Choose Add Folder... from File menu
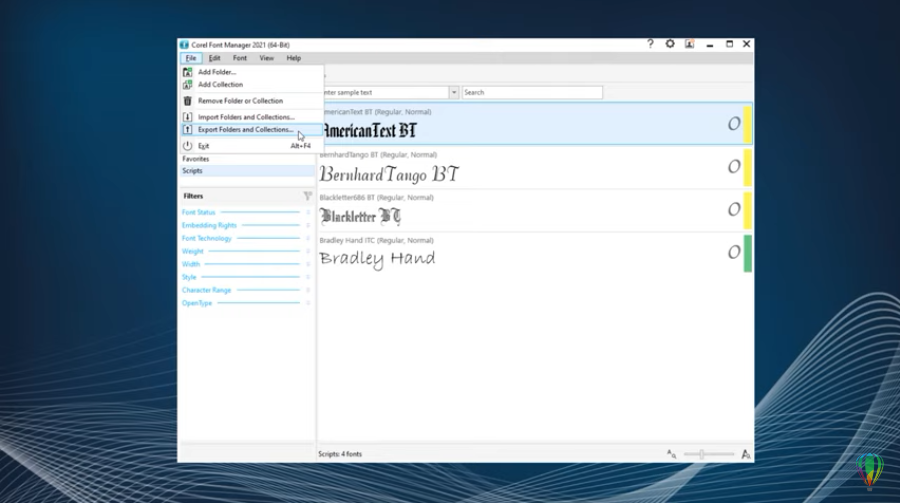This screenshot has height=503, width=900. (x=251, y=72)
